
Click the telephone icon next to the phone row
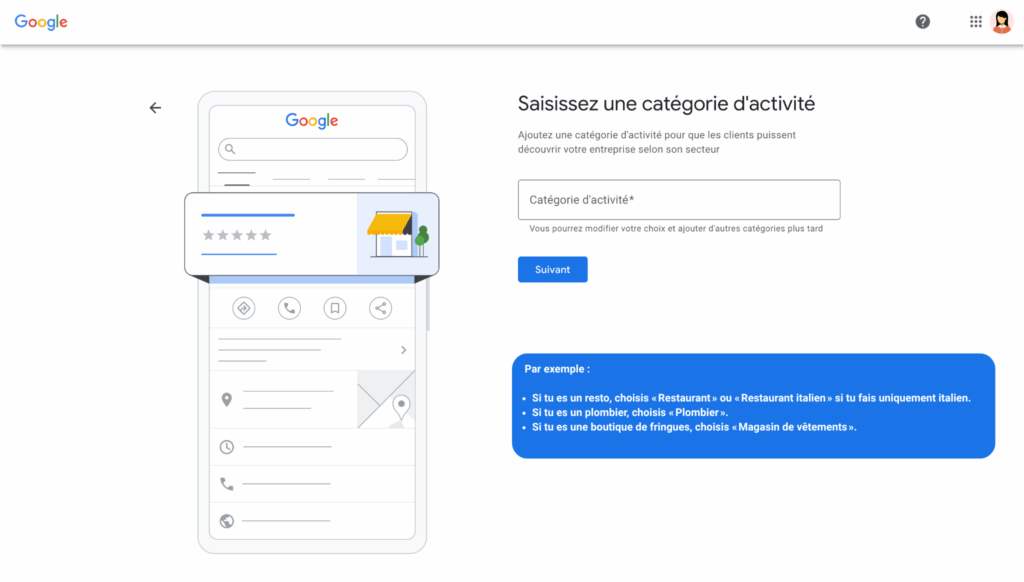(x=226, y=483)
